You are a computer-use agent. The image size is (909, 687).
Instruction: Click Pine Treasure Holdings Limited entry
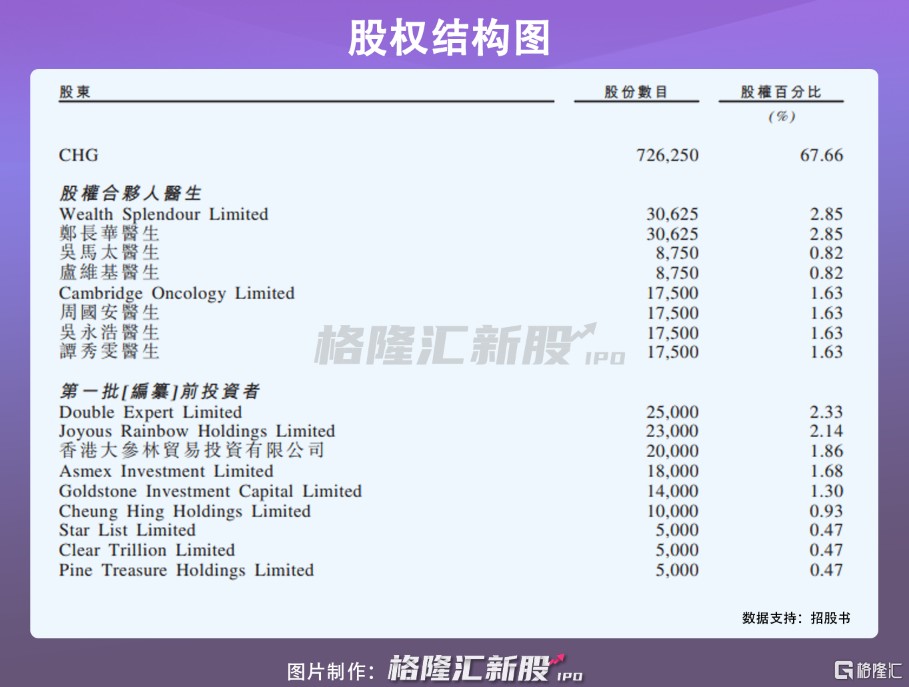186,570
